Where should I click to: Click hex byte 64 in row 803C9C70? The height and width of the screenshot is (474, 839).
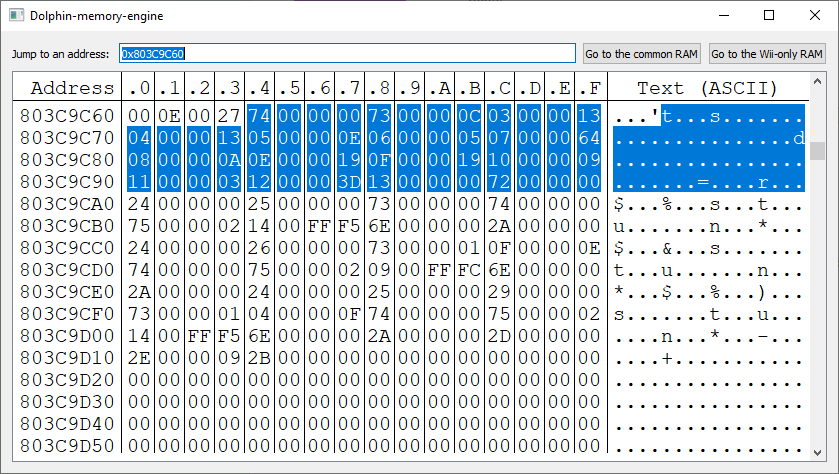[x=590, y=138]
